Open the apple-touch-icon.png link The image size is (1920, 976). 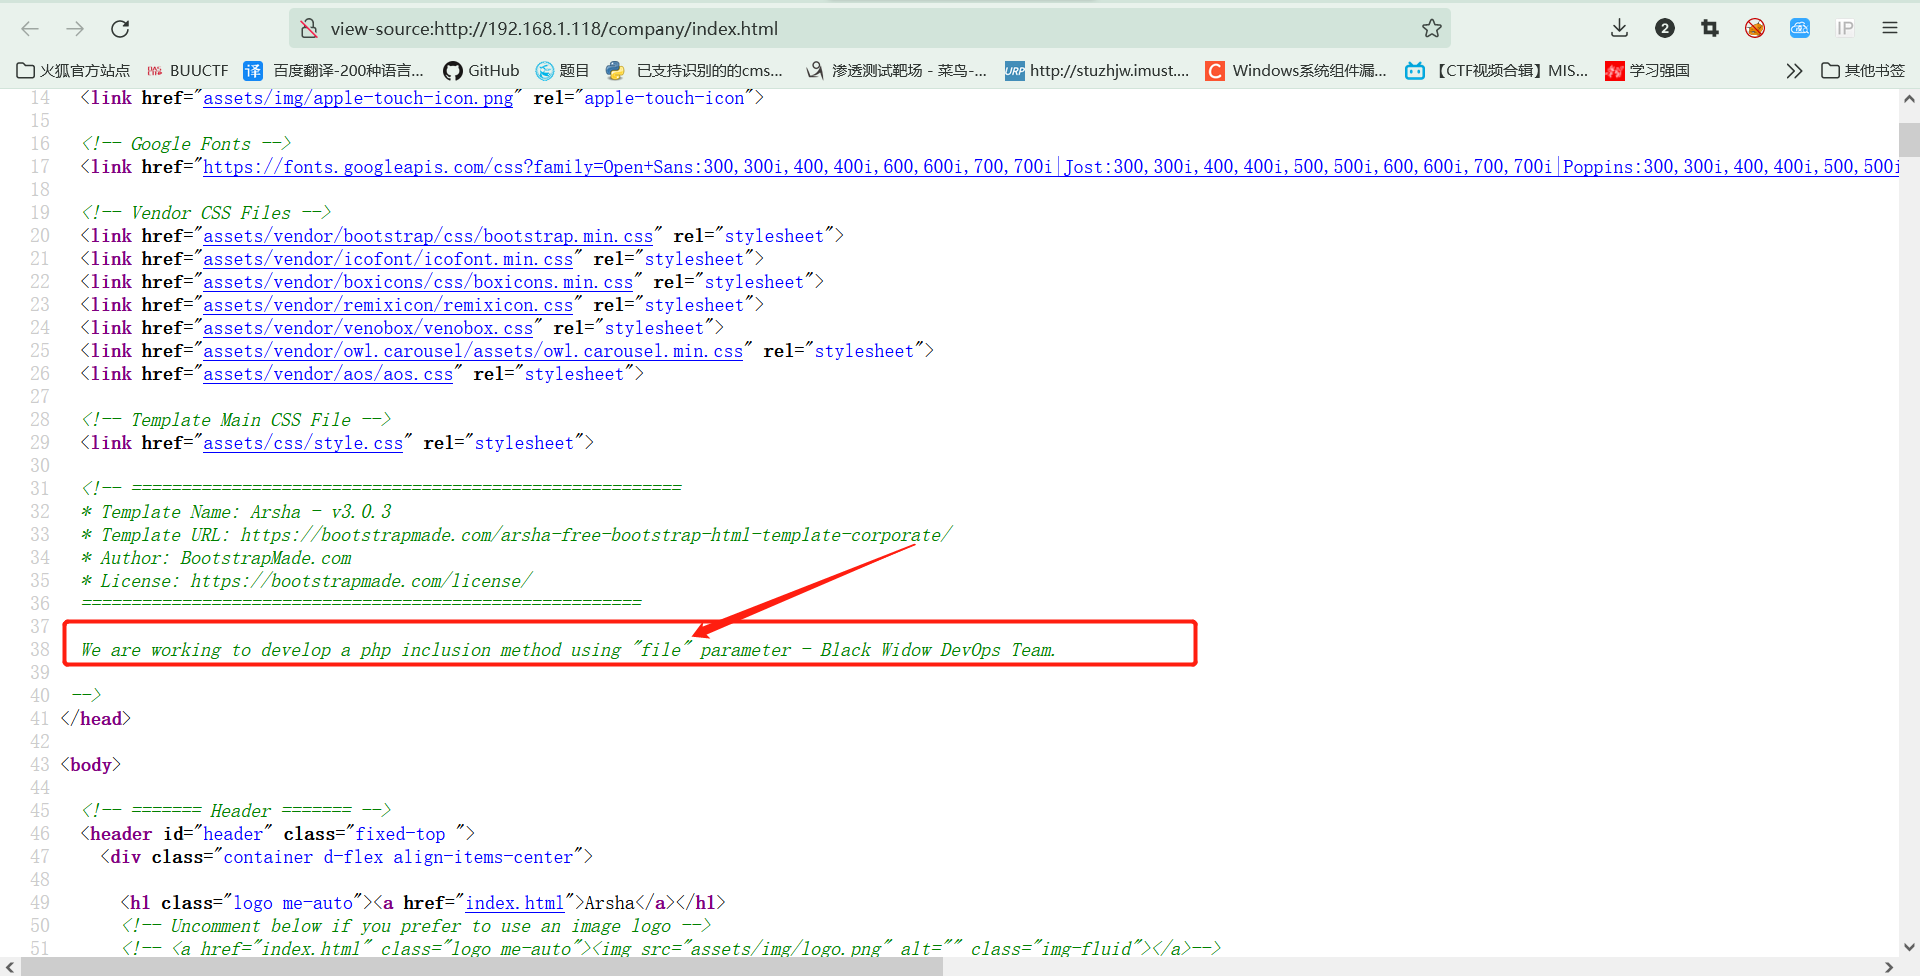coord(358,98)
